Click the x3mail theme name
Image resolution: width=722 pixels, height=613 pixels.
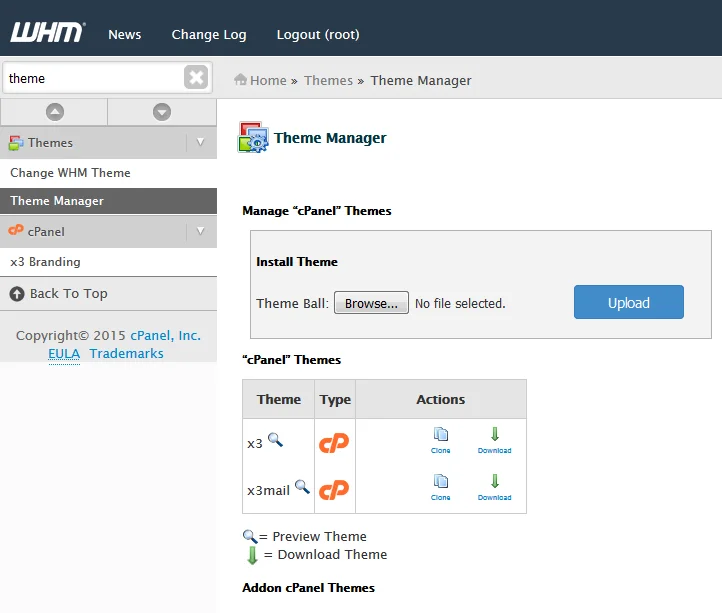[x=268, y=490]
